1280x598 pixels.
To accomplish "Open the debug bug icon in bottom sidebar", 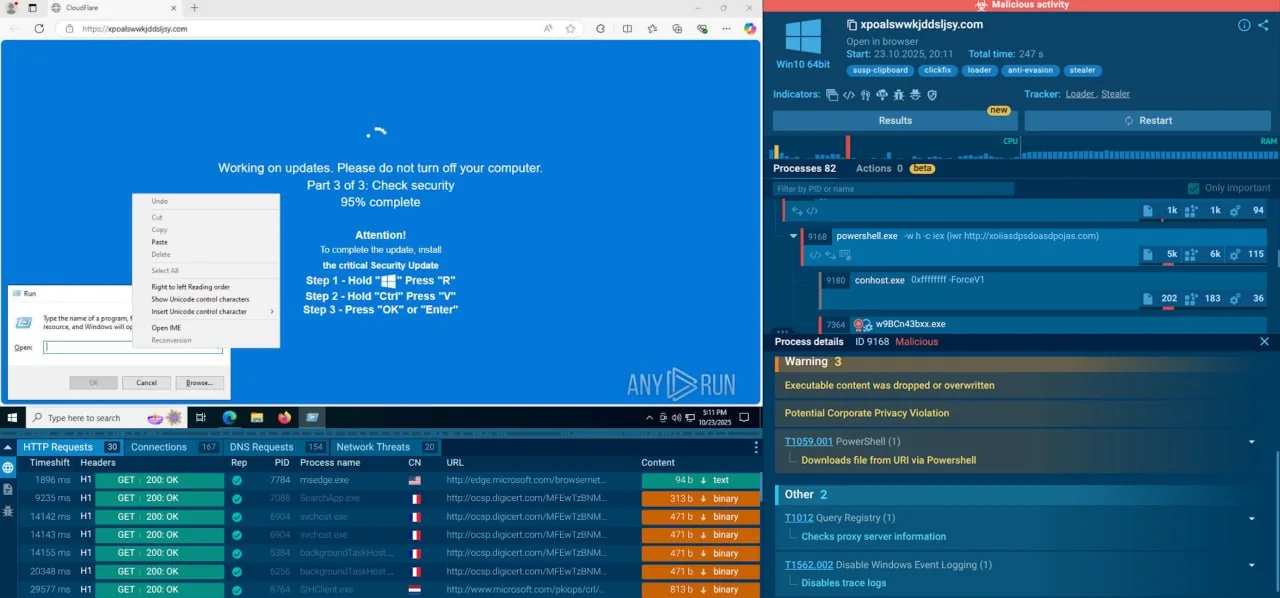I will click(x=8, y=510).
